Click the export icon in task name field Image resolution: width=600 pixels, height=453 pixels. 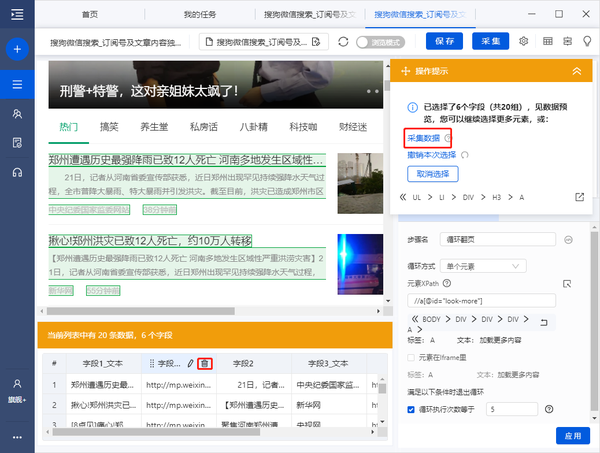pyautogui.click(x=316, y=42)
